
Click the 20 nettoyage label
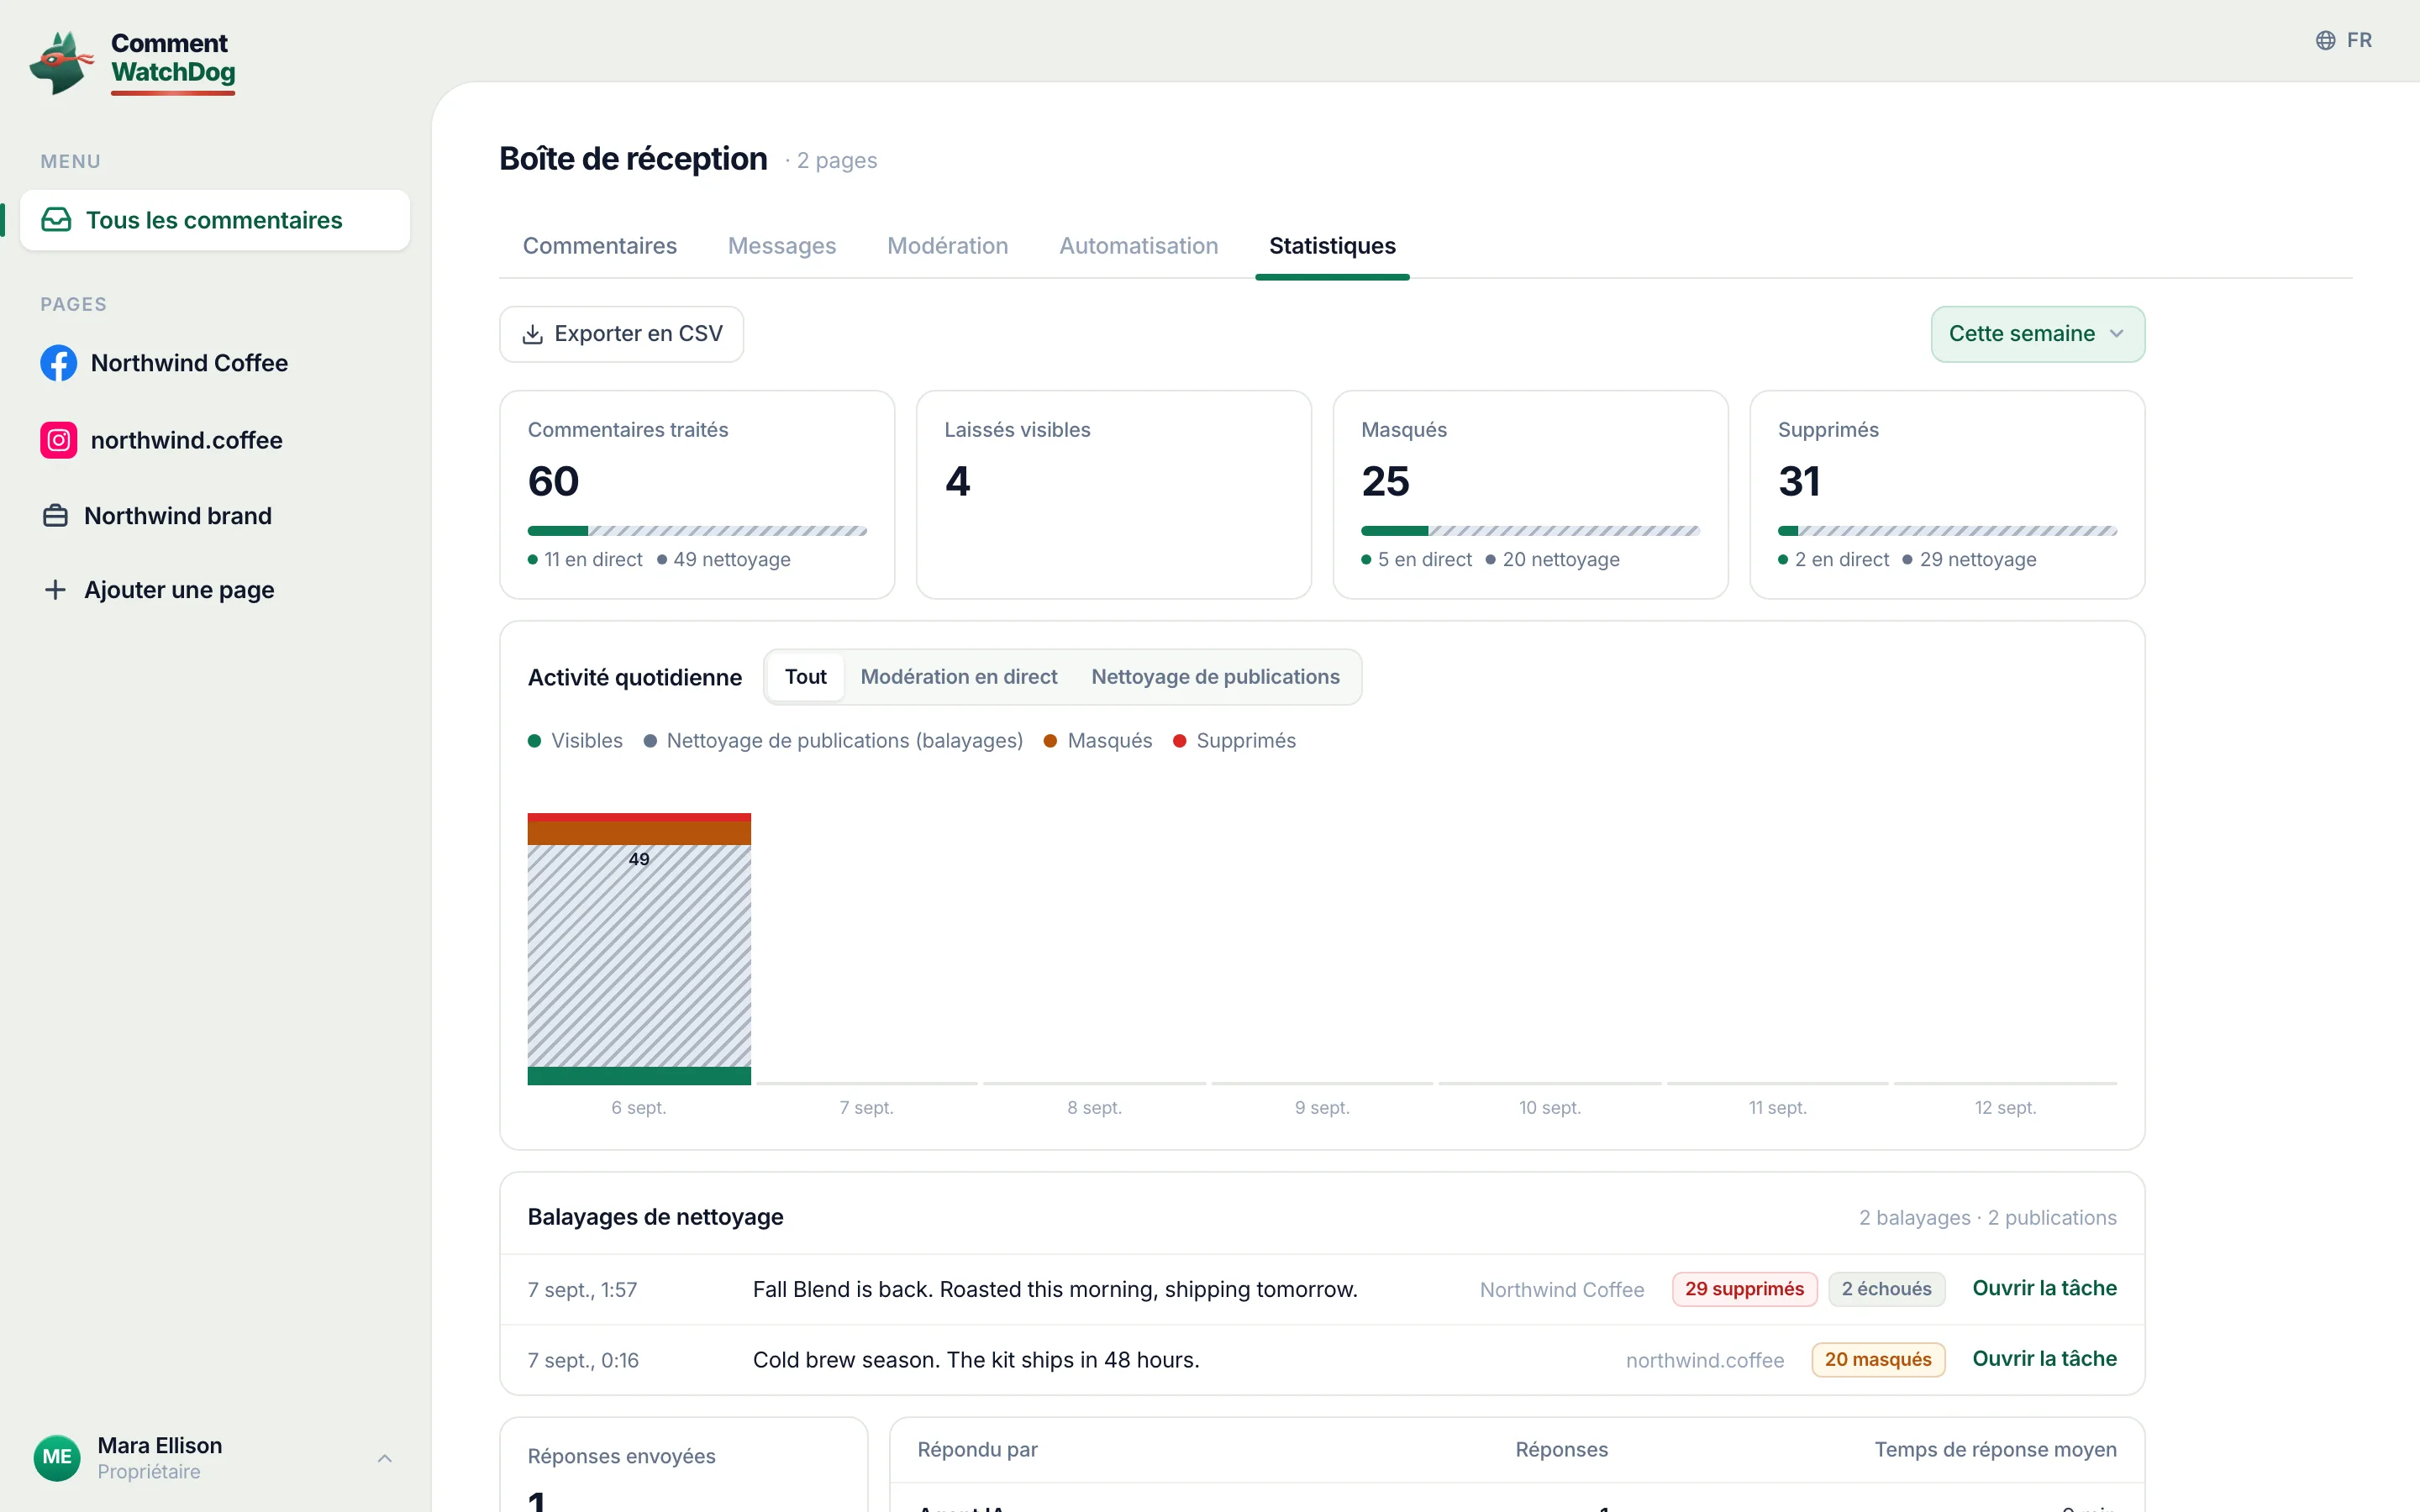(1553, 560)
